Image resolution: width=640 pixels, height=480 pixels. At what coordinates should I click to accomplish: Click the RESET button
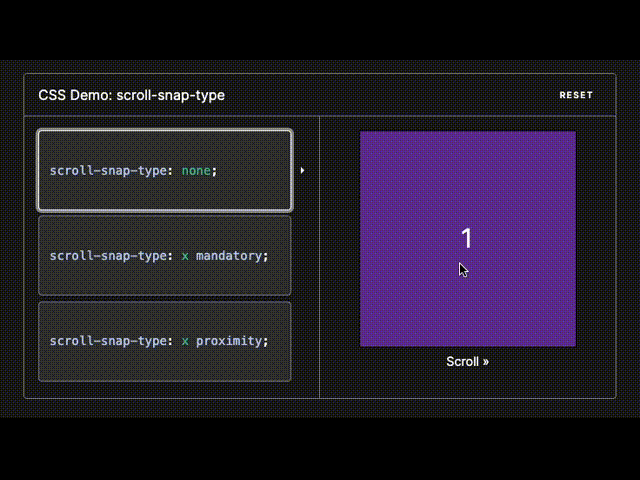(576, 95)
